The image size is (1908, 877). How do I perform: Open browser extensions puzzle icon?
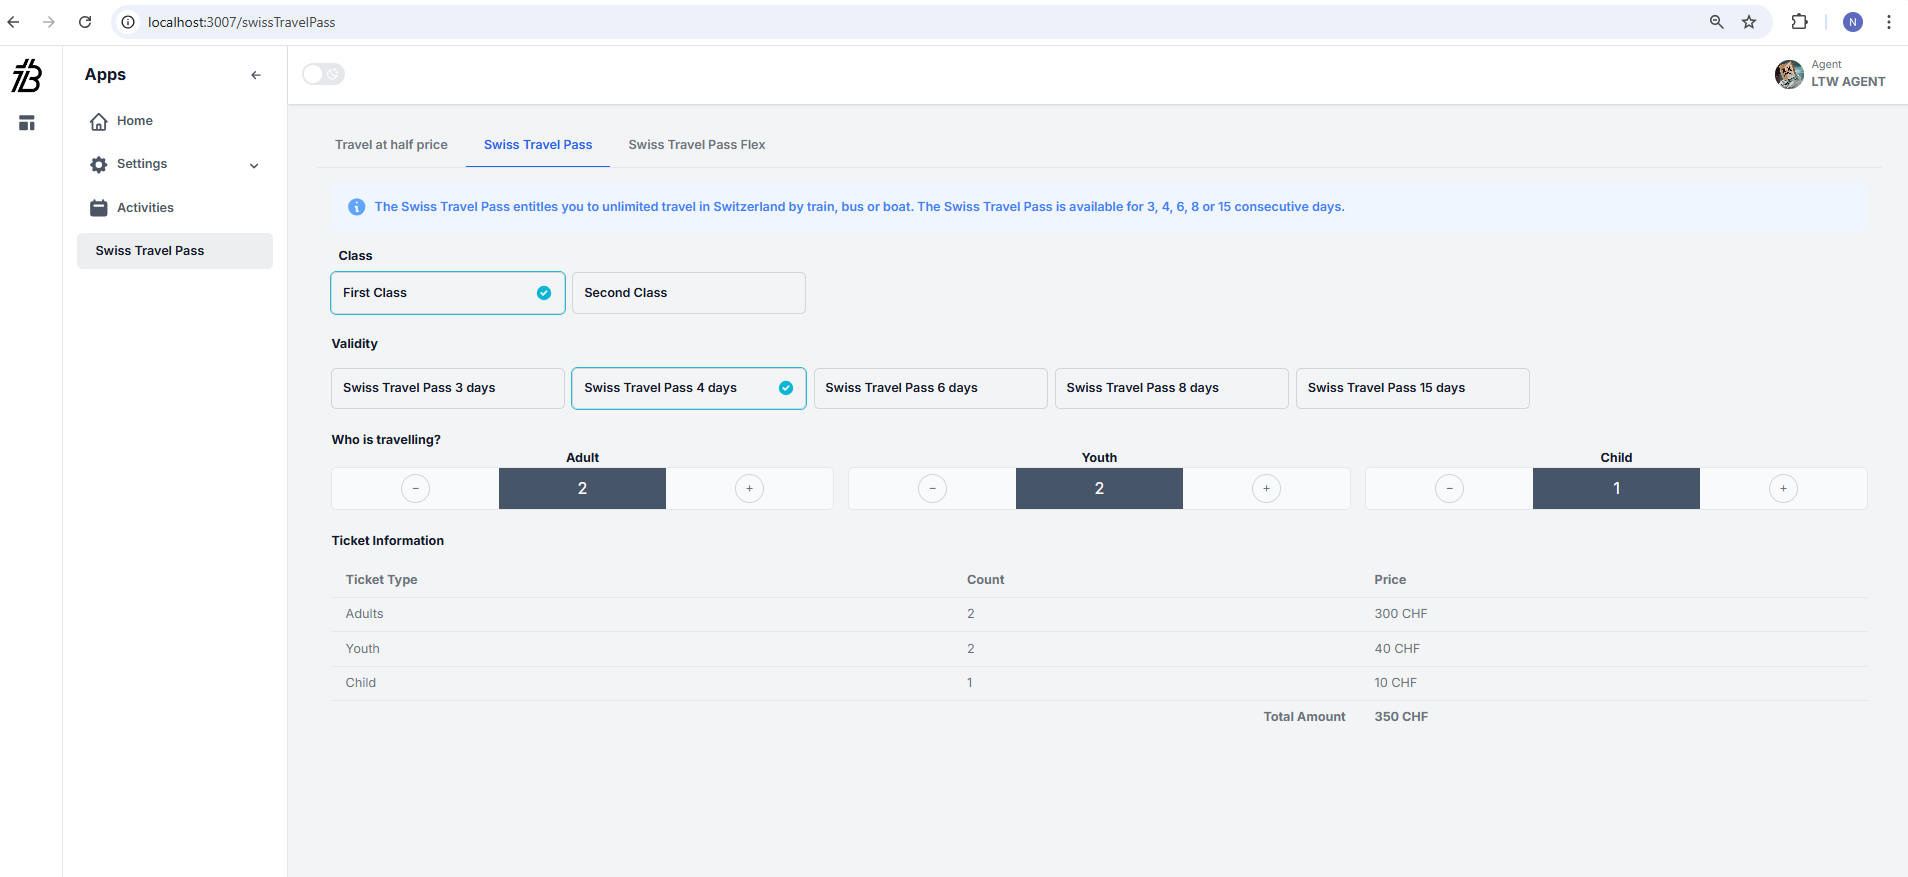click(1799, 22)
